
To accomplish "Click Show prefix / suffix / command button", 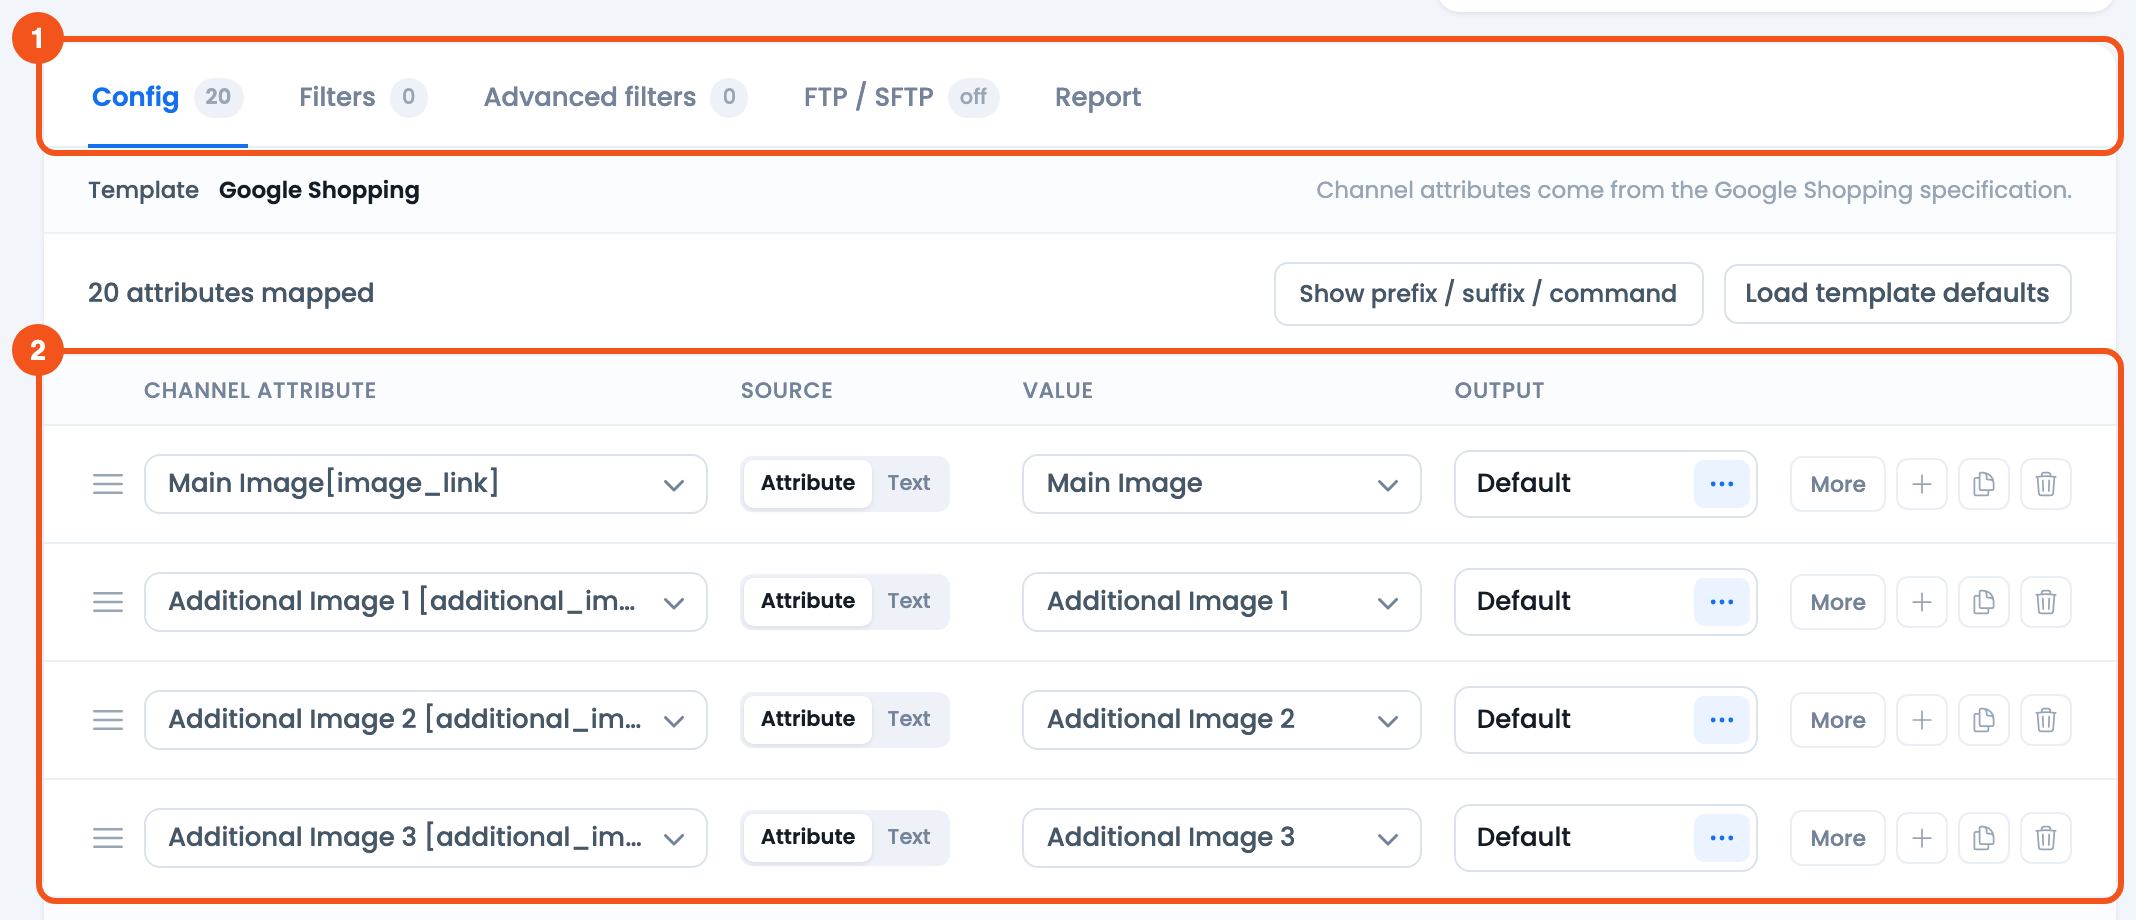I will tap(1488, 294).
